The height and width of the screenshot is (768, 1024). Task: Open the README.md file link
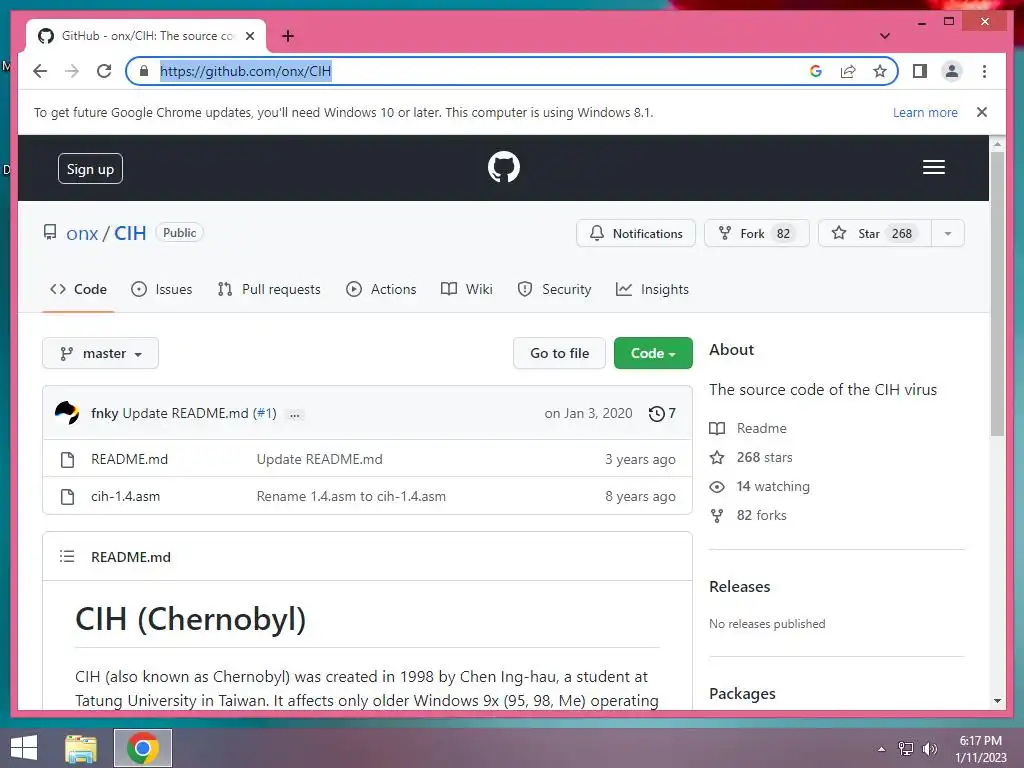point(129,460)
